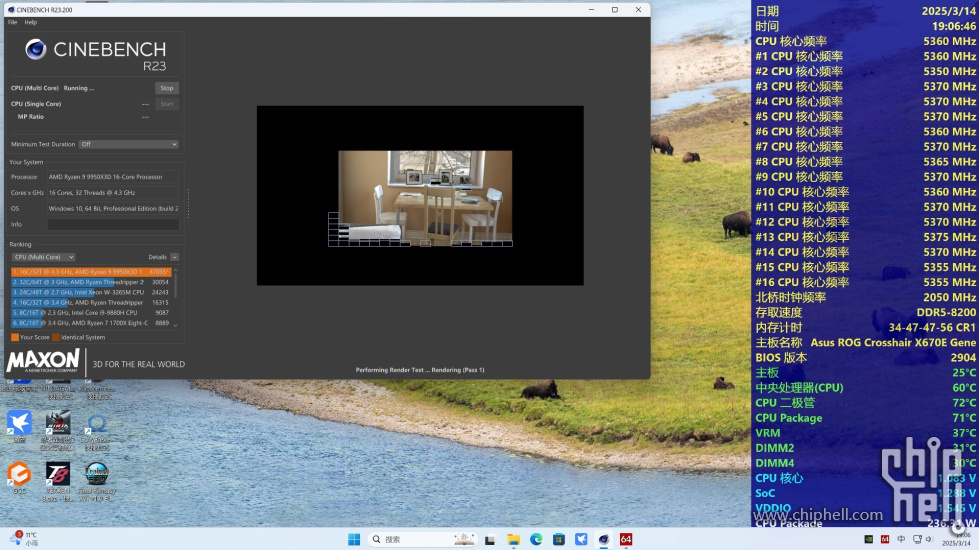
Task: Click the NVIDIA system tray icon
Action: click(868, 539)
